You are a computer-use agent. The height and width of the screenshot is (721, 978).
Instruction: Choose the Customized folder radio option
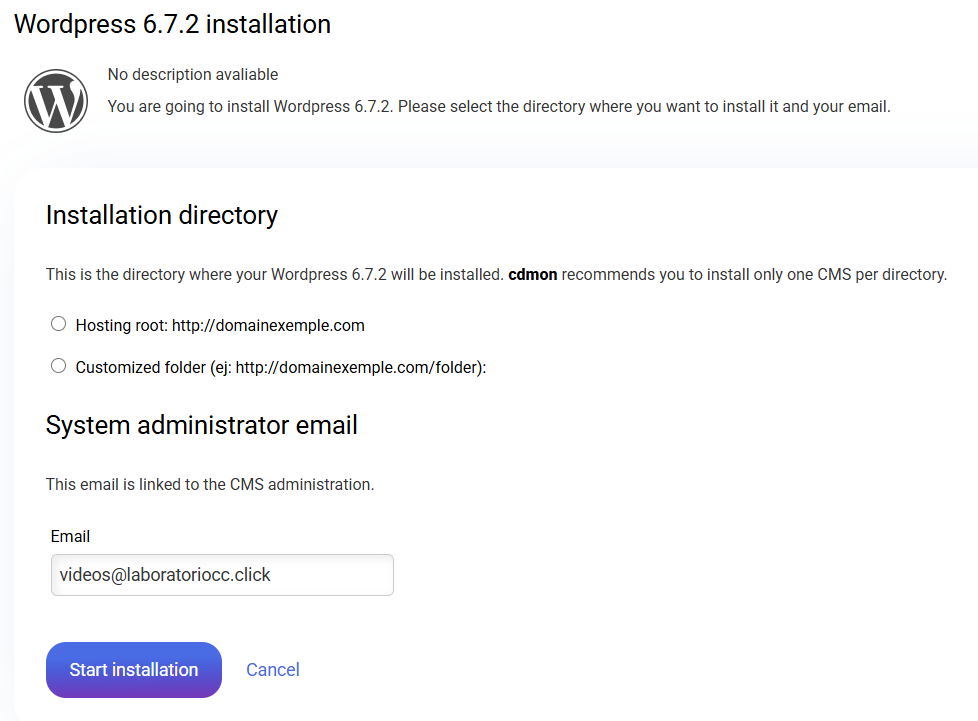(58, 366)
